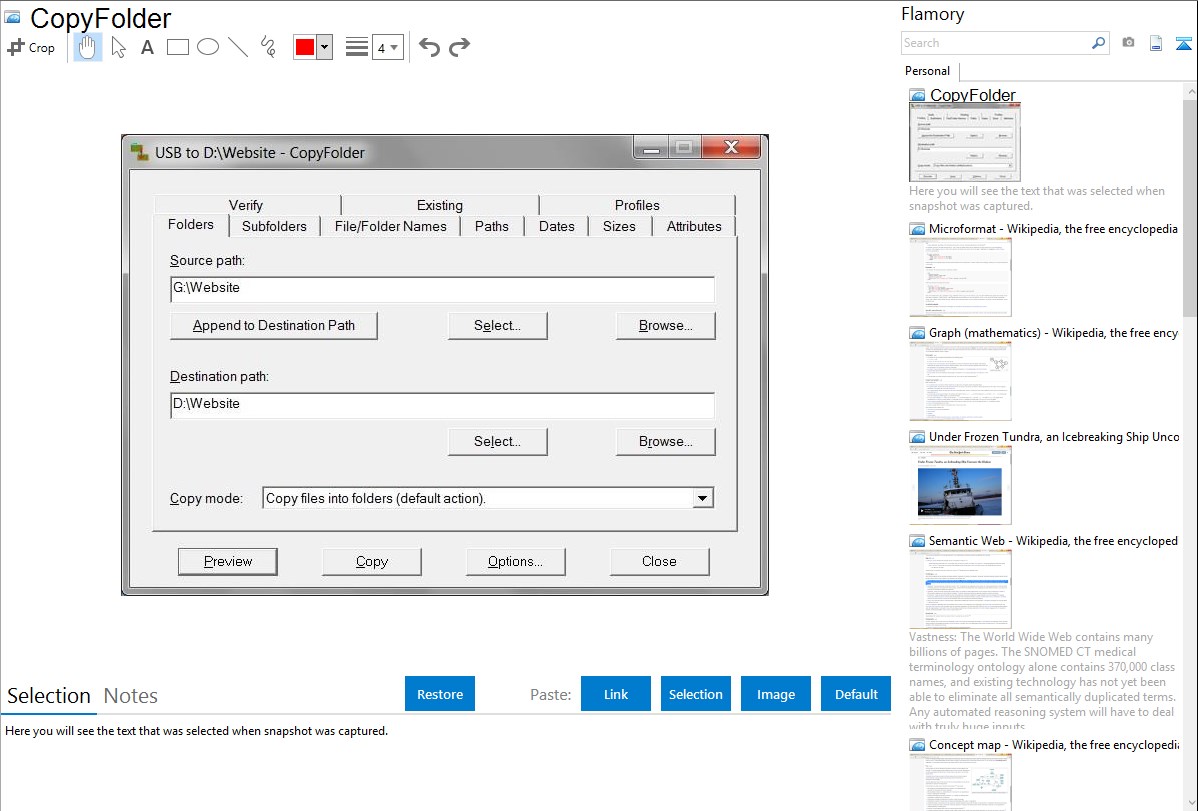The width and height of the screenshot is (1198, 811).
Task: Switch to the Notes tab
Action: tap(131, 696)
